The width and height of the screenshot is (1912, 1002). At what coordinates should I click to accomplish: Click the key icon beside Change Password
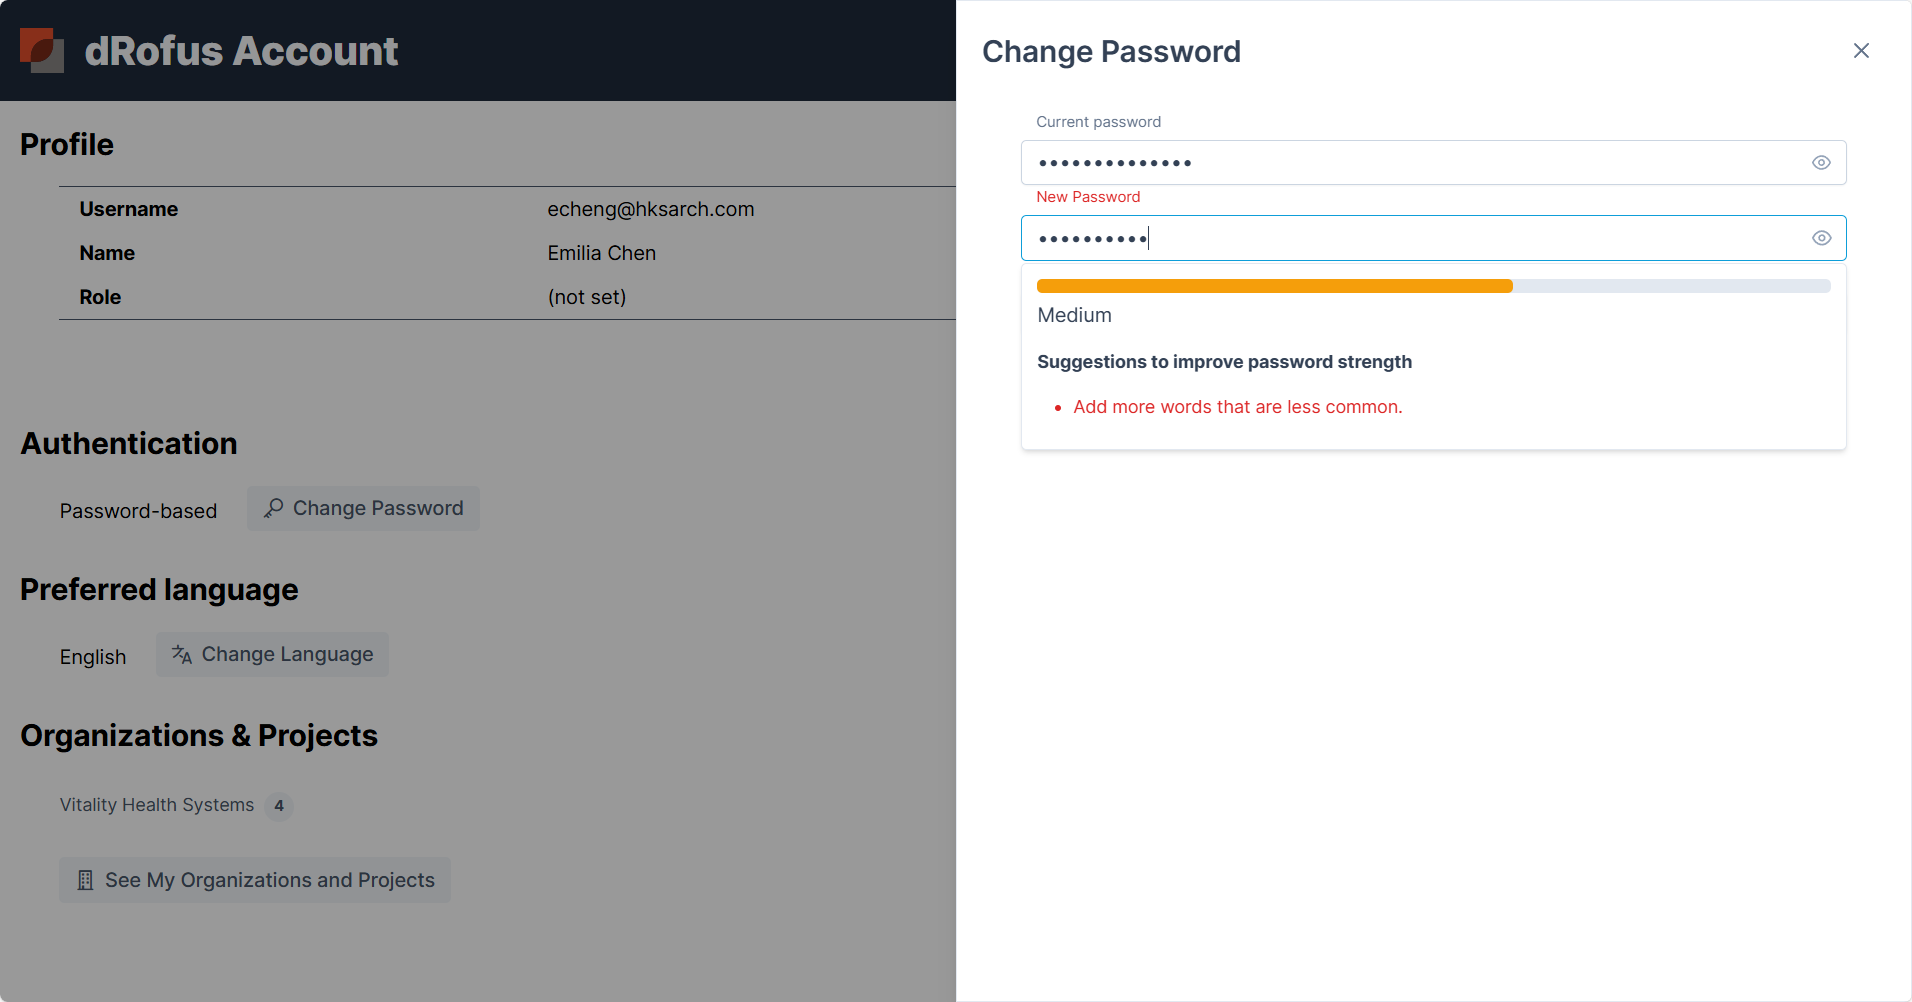click(273, 508)
